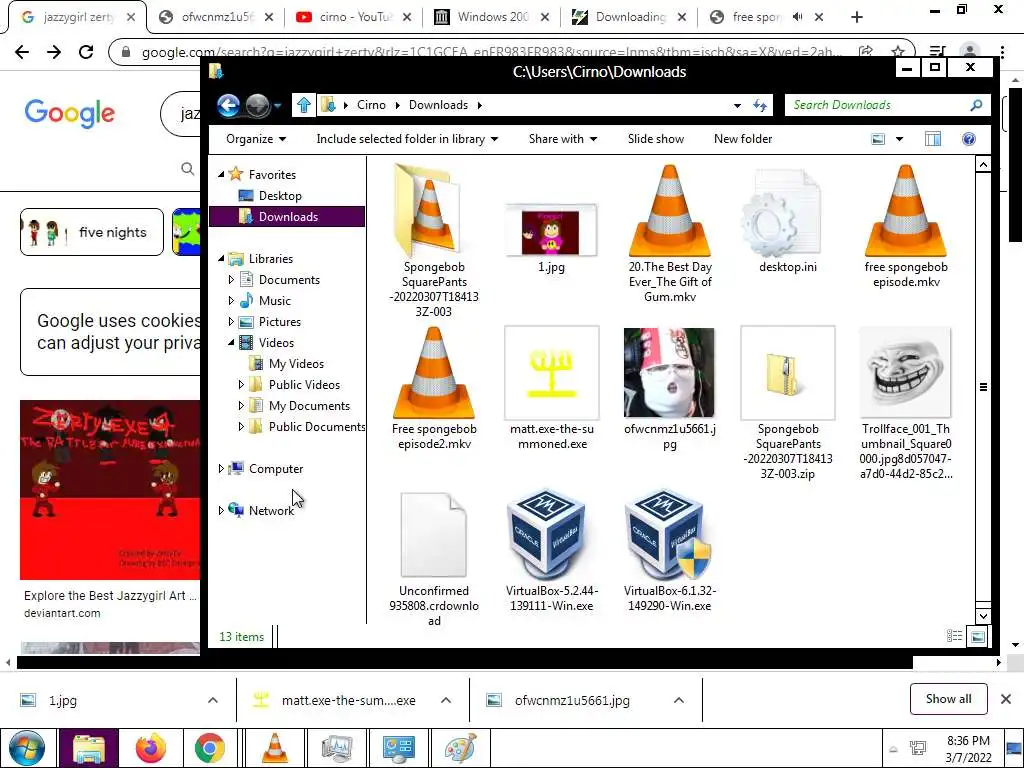Select the Trollface_001 thumbnail file
Image resolution: width=1024 pixels, height=768 pixels.
[905, 403]
